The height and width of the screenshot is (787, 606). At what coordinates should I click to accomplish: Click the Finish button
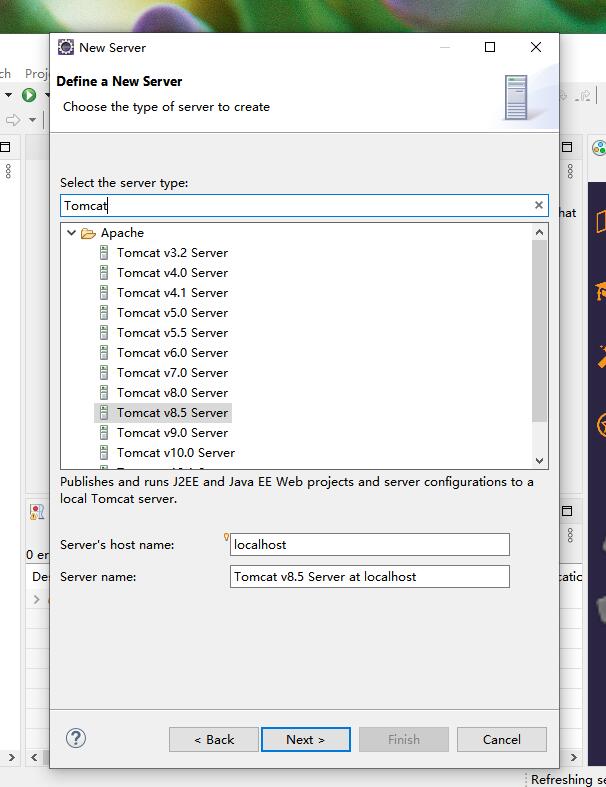[x=404, y=739]
